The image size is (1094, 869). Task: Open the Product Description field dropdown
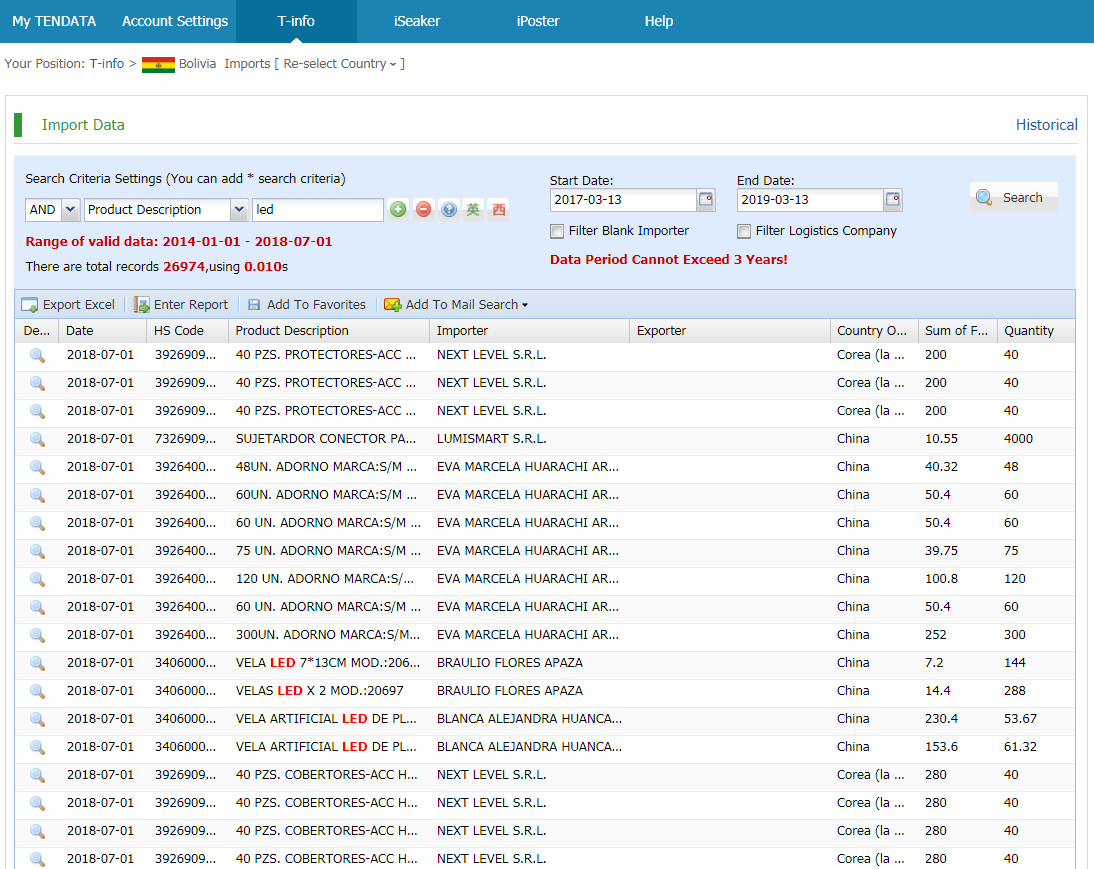point(239,210)
